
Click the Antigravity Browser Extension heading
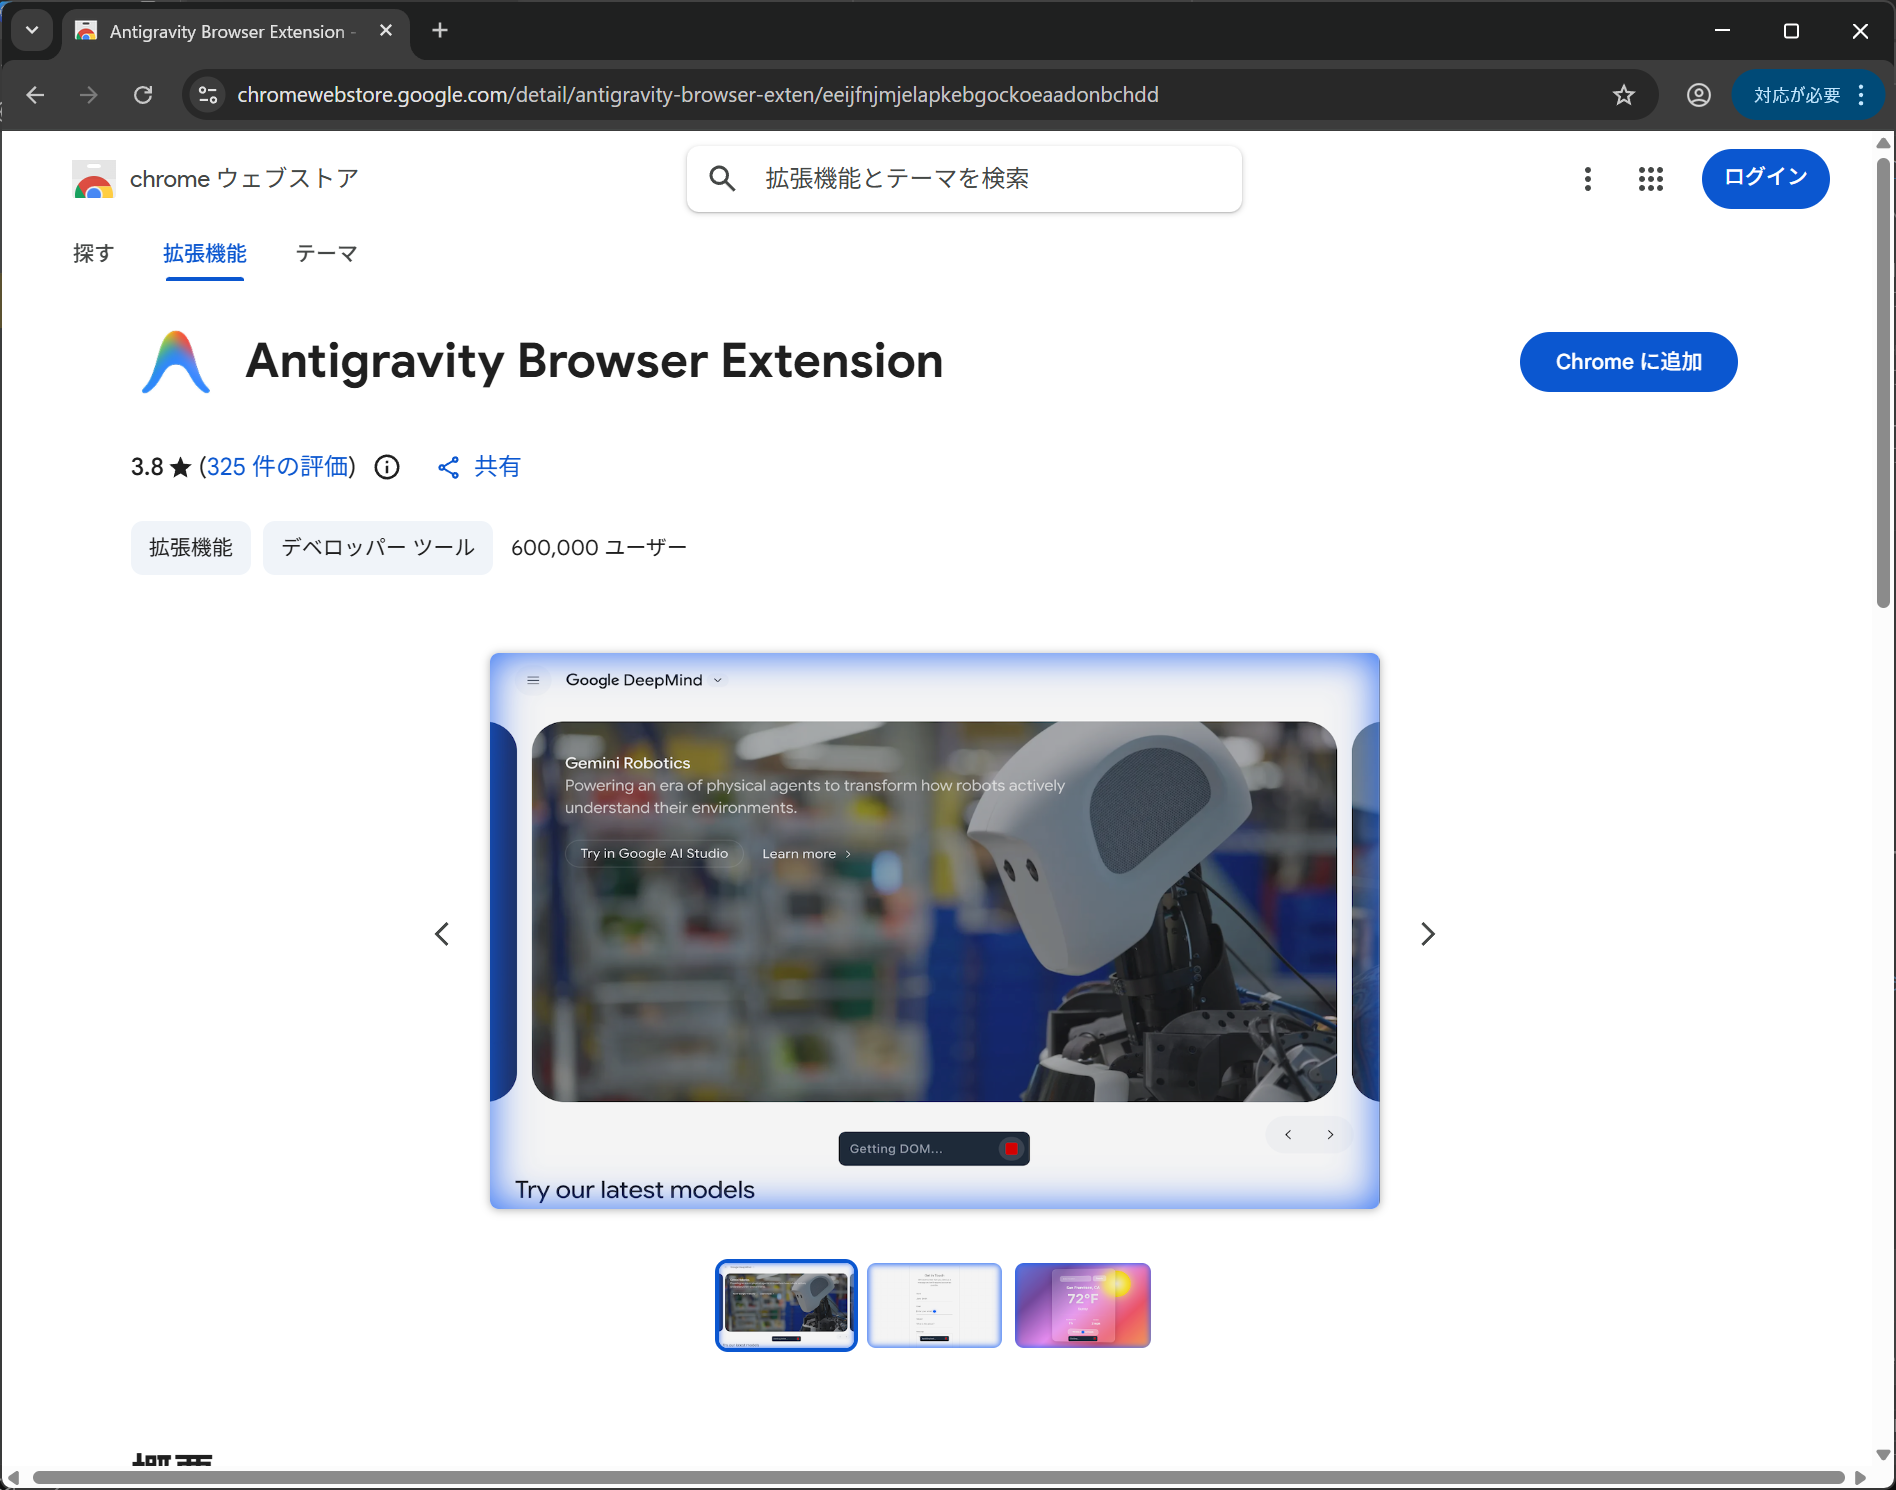point(595,361)
